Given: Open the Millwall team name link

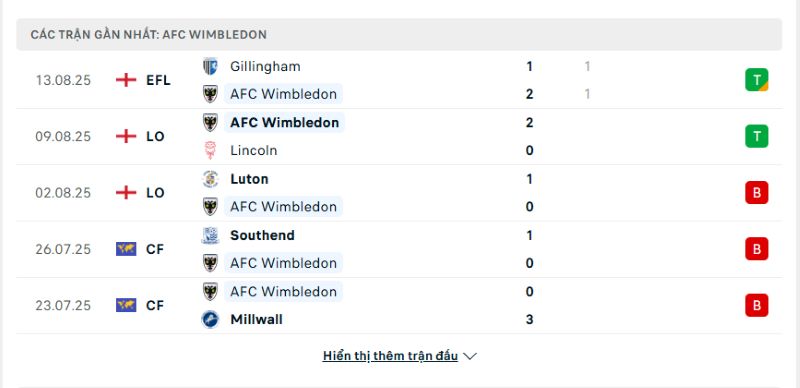Looking at the screenshot, I should point(256,320).
